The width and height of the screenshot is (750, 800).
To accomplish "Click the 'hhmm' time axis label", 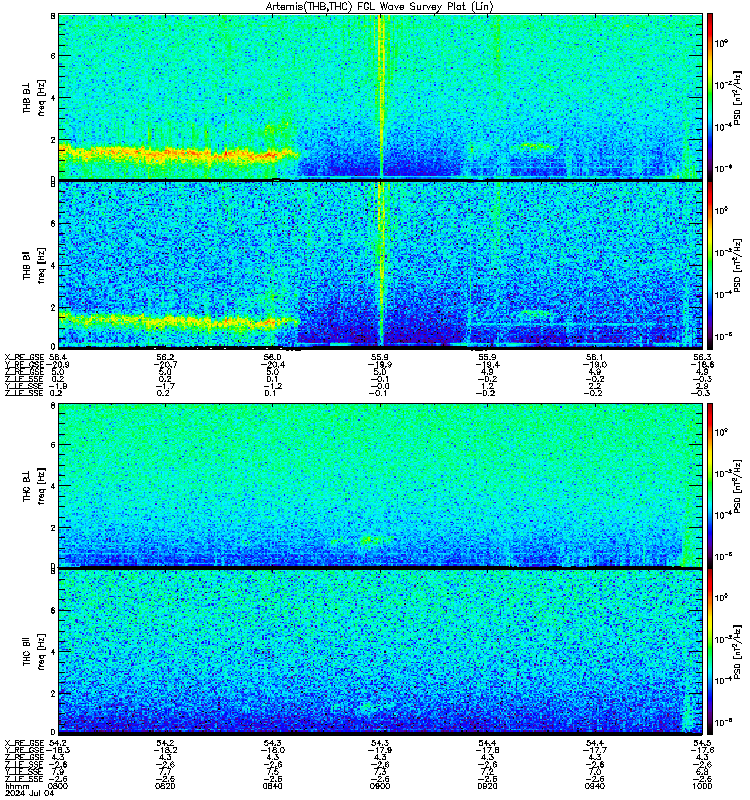I will (17, 786).
